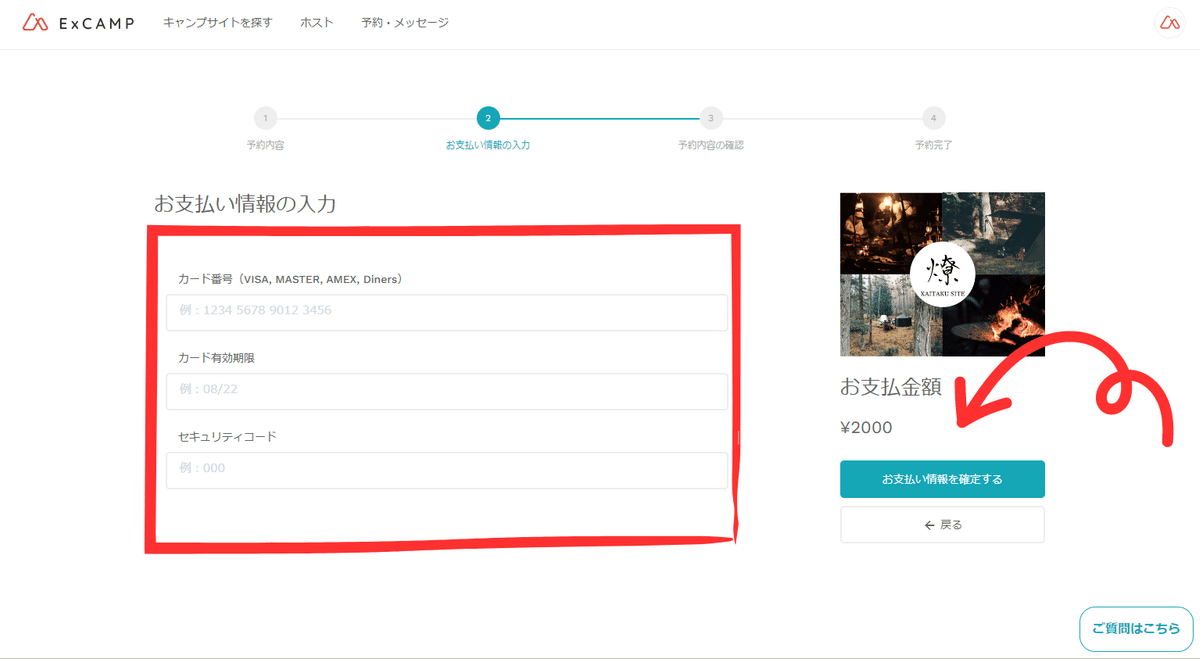Open キャンプサイトを探す from the navigation menu

tap(217, 22)
